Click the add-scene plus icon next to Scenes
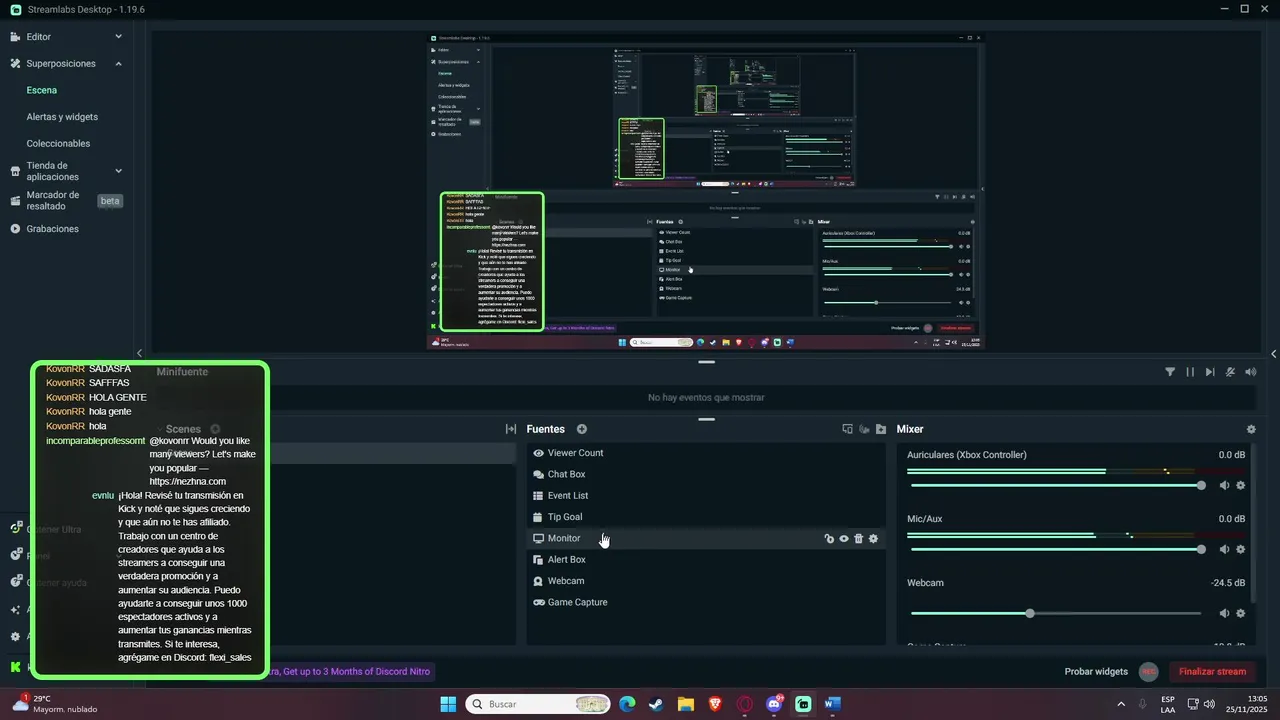 (x=215, y=429)
